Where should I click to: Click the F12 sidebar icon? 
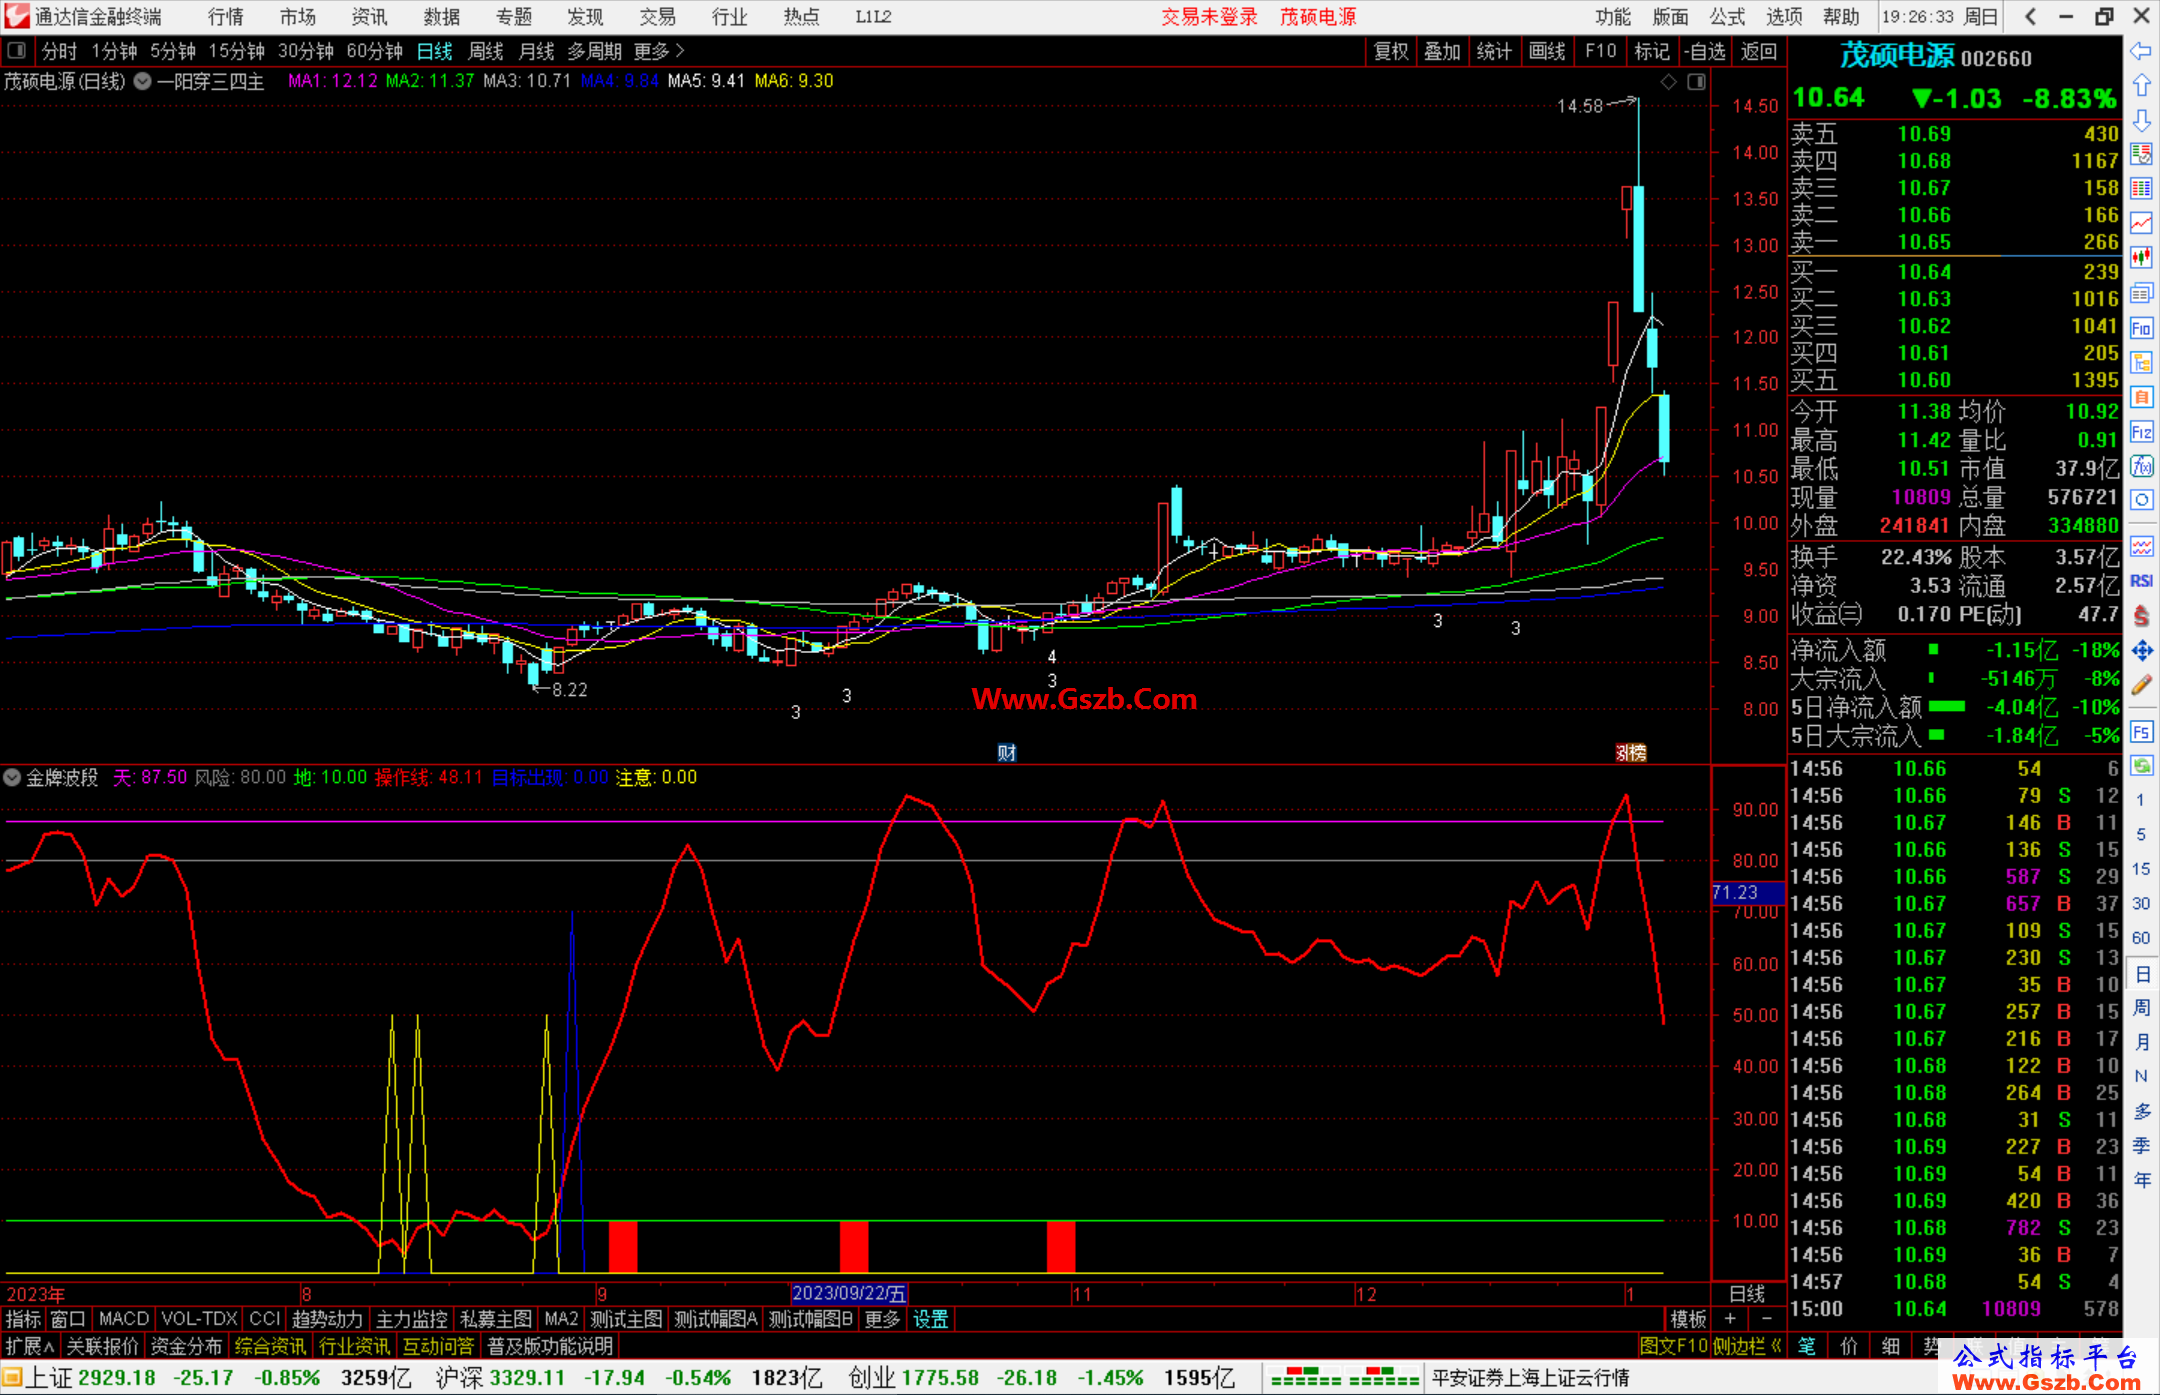click(x=2141, y=432)
